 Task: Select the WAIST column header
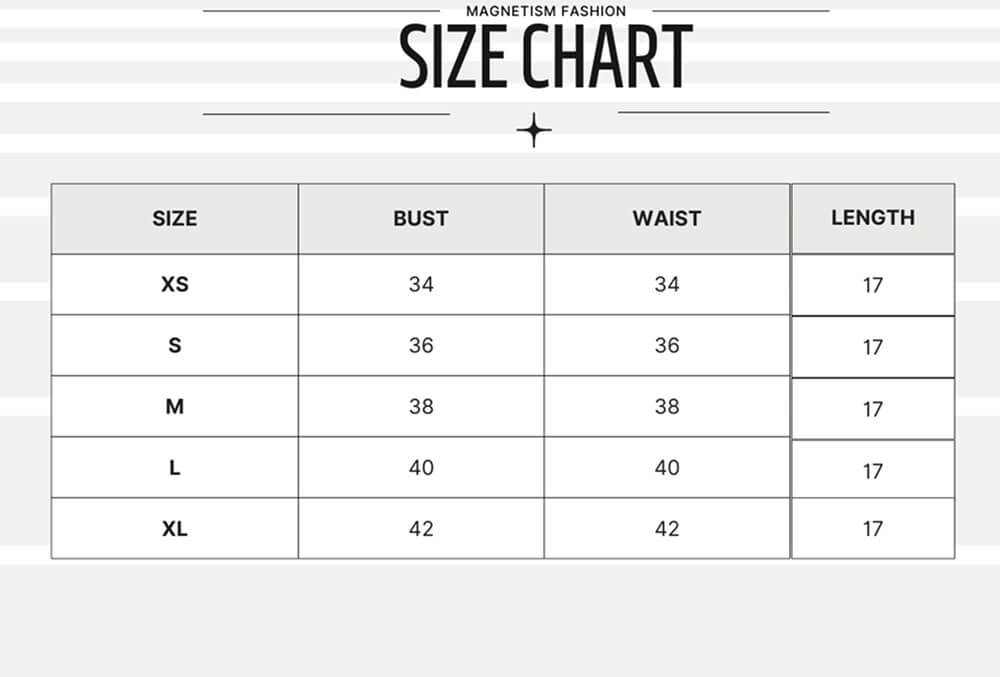[667, 218]
